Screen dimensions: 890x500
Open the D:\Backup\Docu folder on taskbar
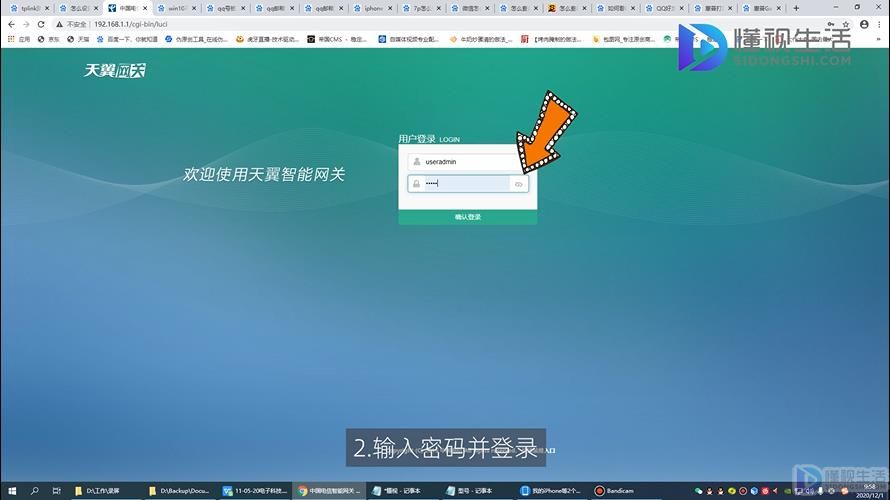(x=179, y=491)
